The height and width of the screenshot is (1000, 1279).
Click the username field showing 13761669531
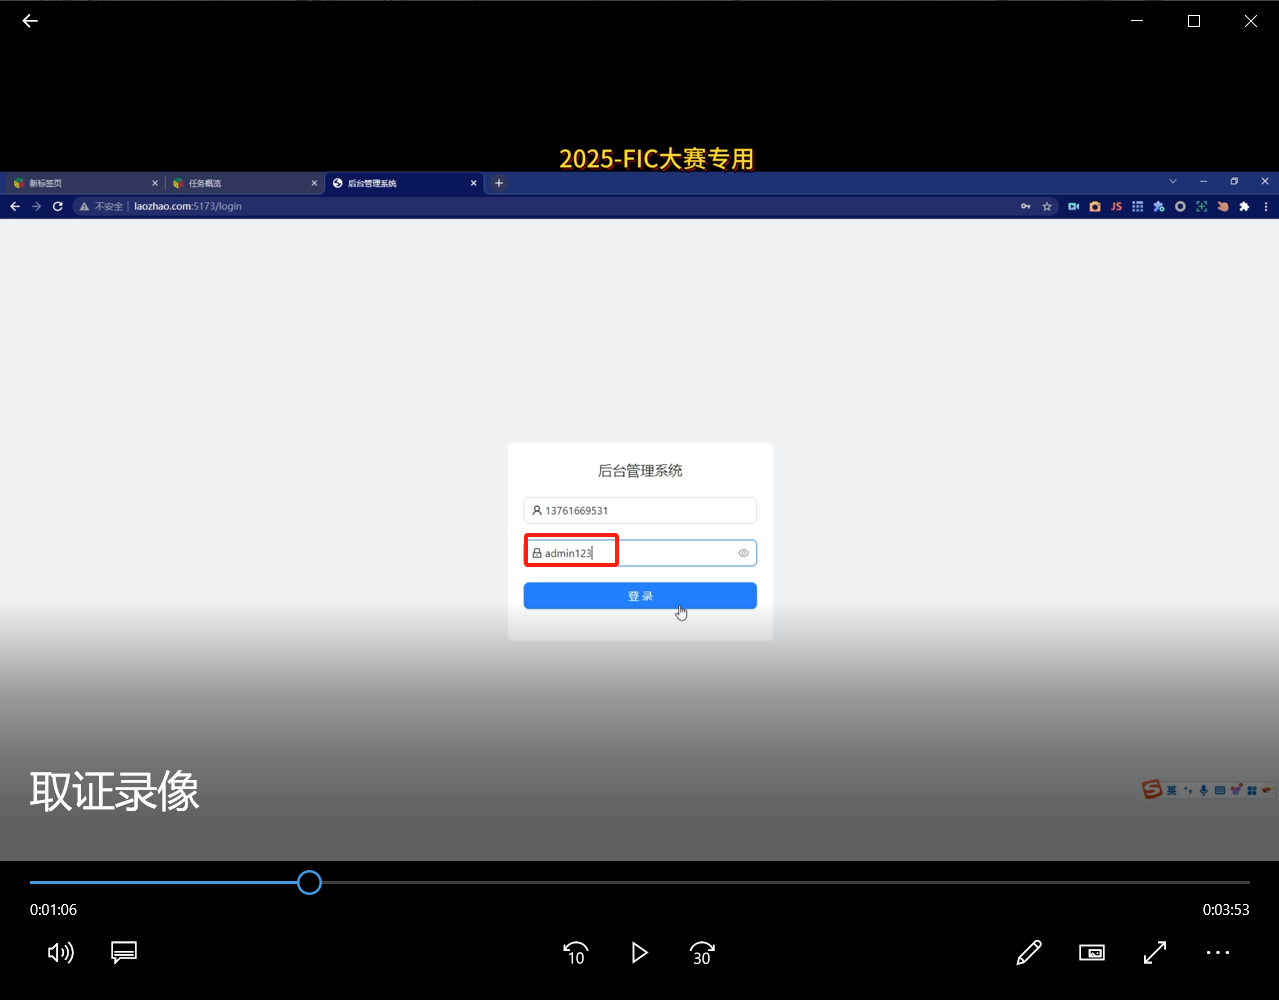[640, 510]
